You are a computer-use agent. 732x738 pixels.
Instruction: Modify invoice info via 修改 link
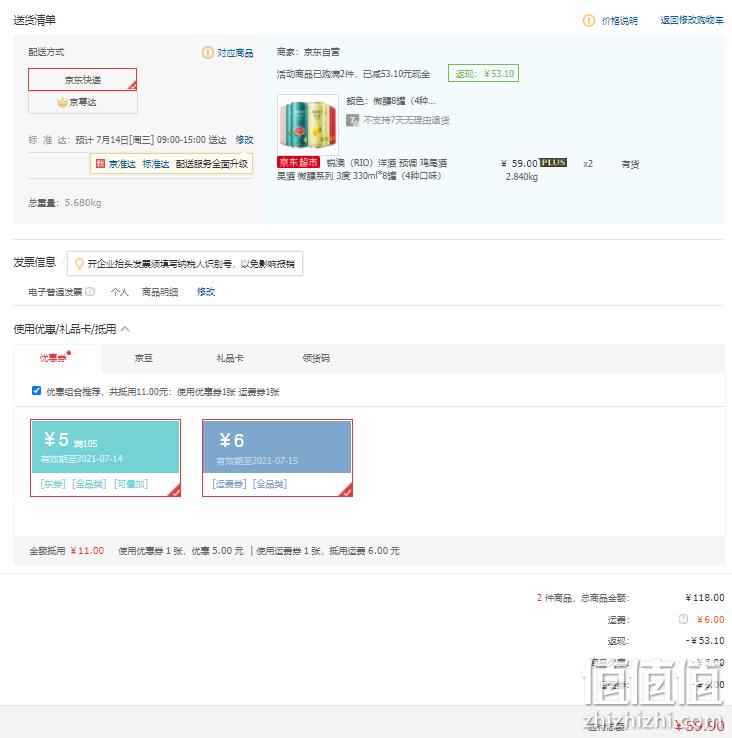pyautogui.click(x=206, y=292)
